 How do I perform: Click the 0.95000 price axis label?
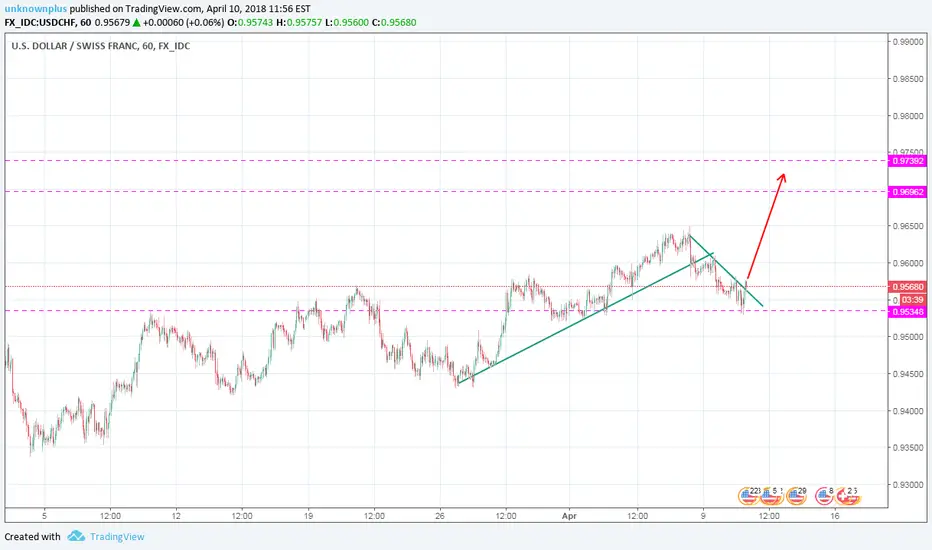(908, 337)
